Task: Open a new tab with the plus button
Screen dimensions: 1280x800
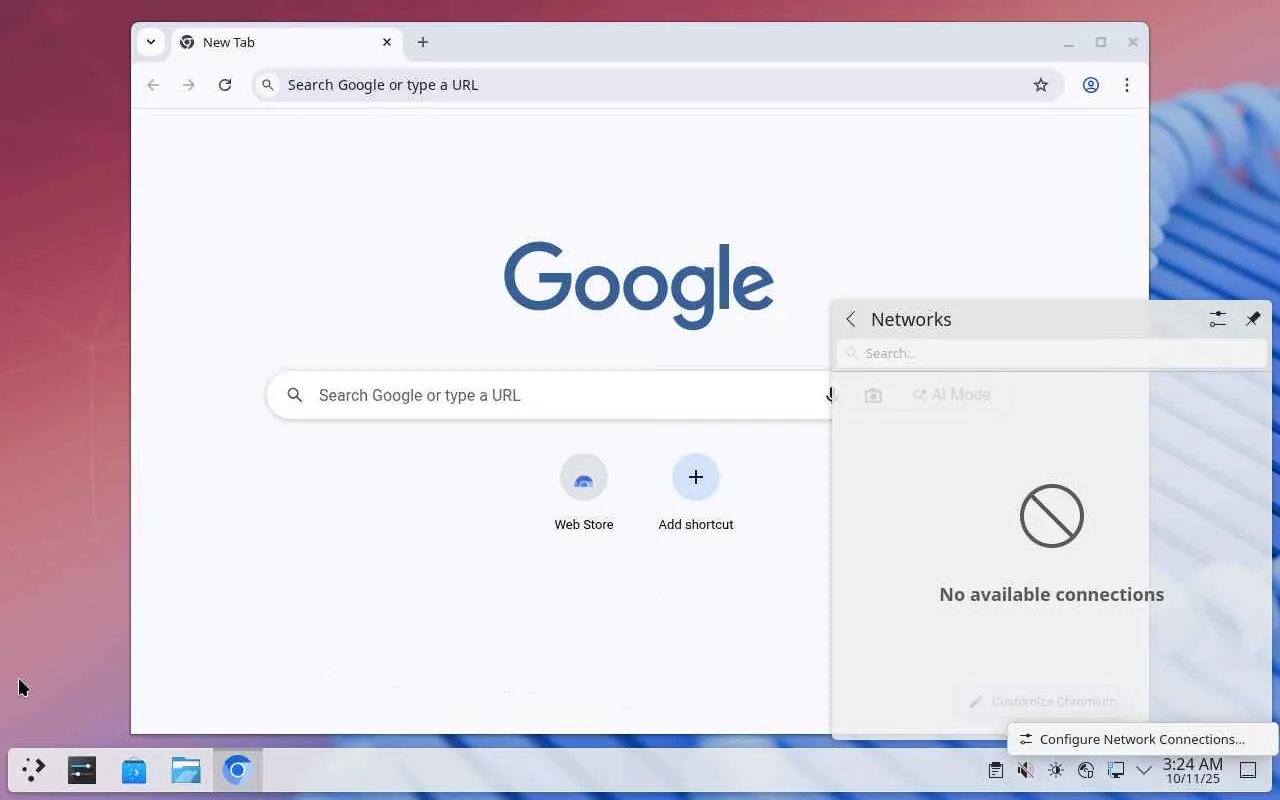Action: (x=423, y=42)
